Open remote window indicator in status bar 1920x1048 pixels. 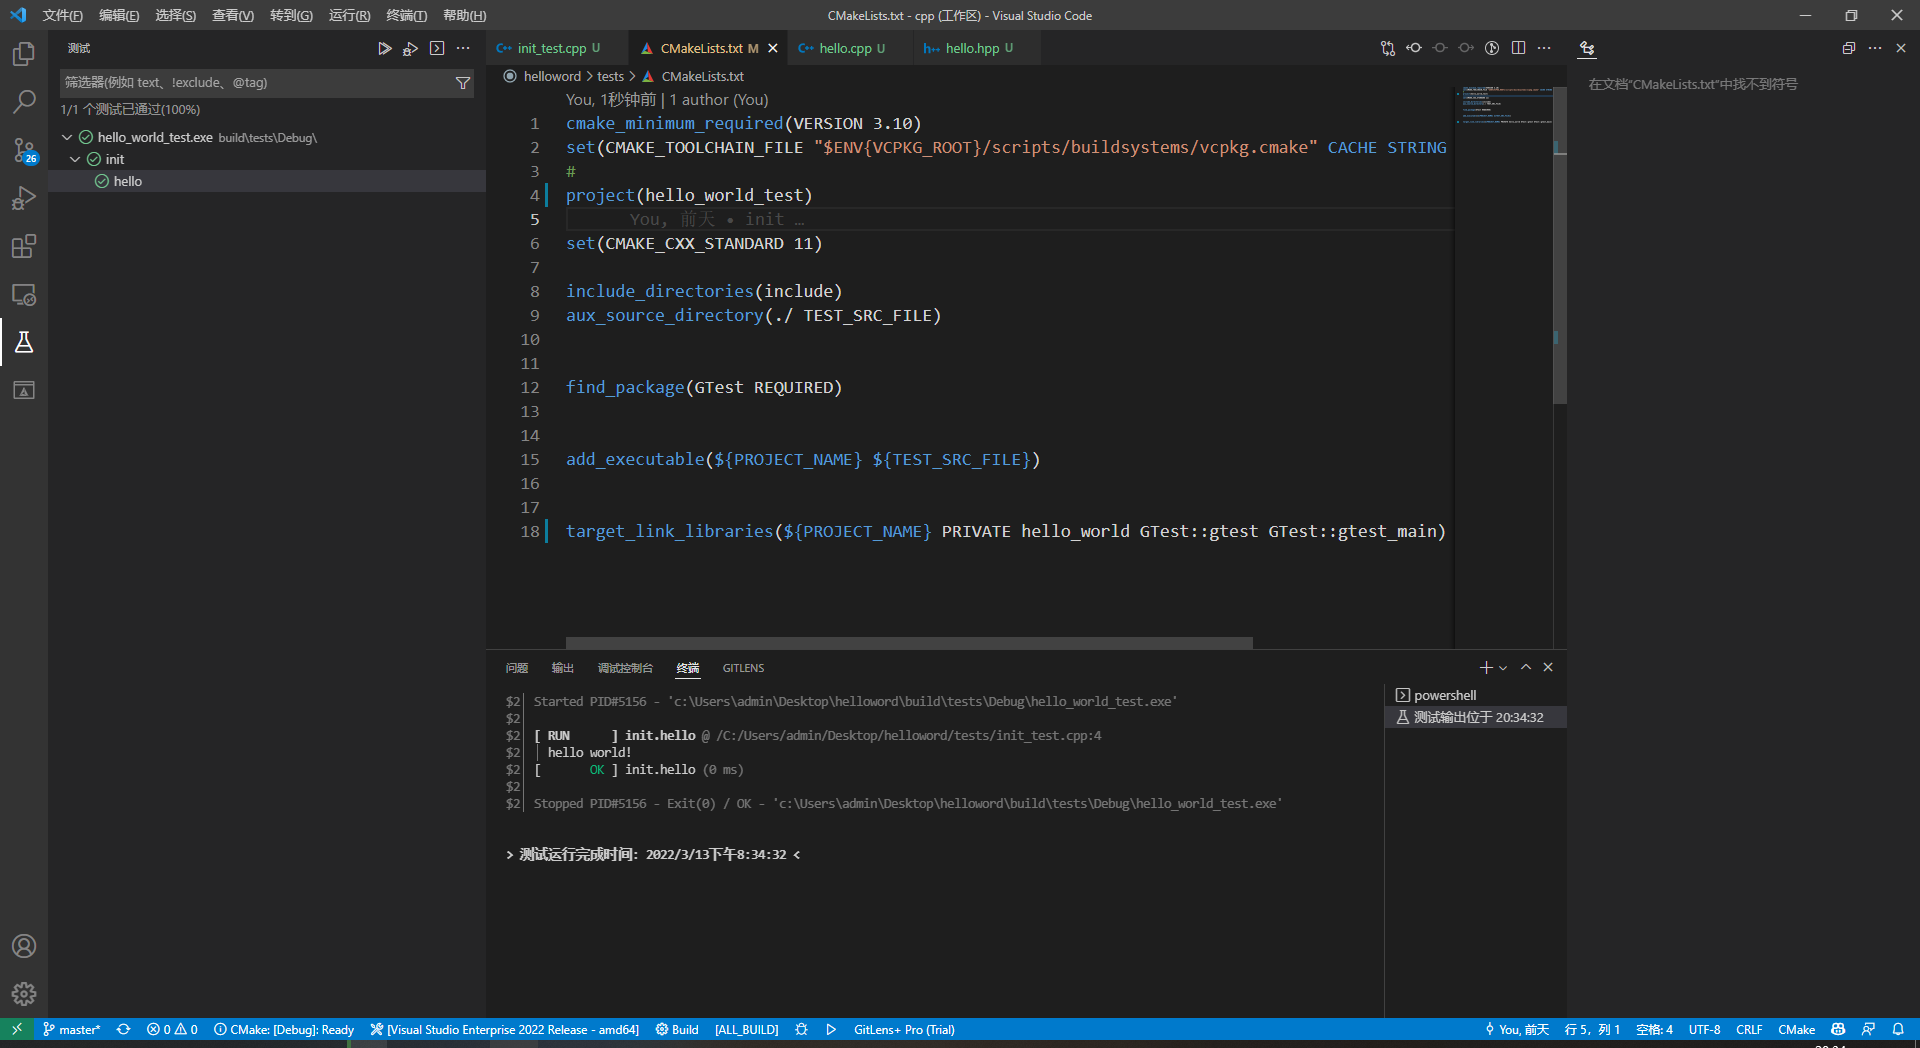(x=17, y=1029)
